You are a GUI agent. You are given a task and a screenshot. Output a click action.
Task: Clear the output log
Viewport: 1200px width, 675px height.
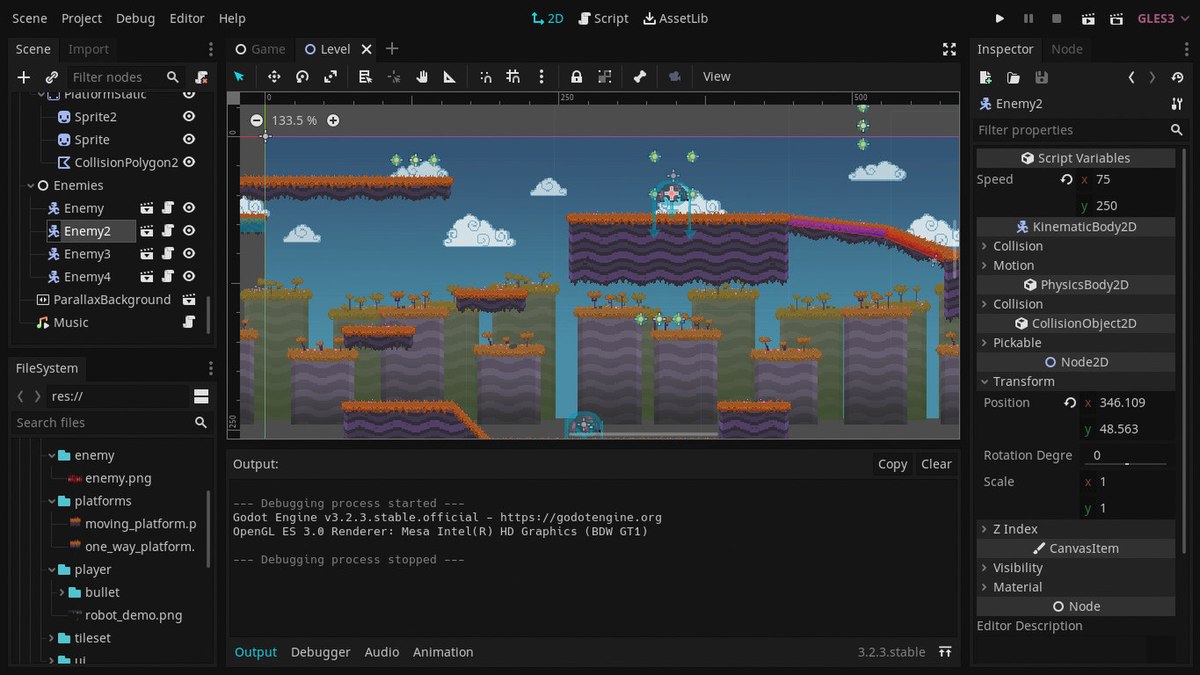pos(936,464)
